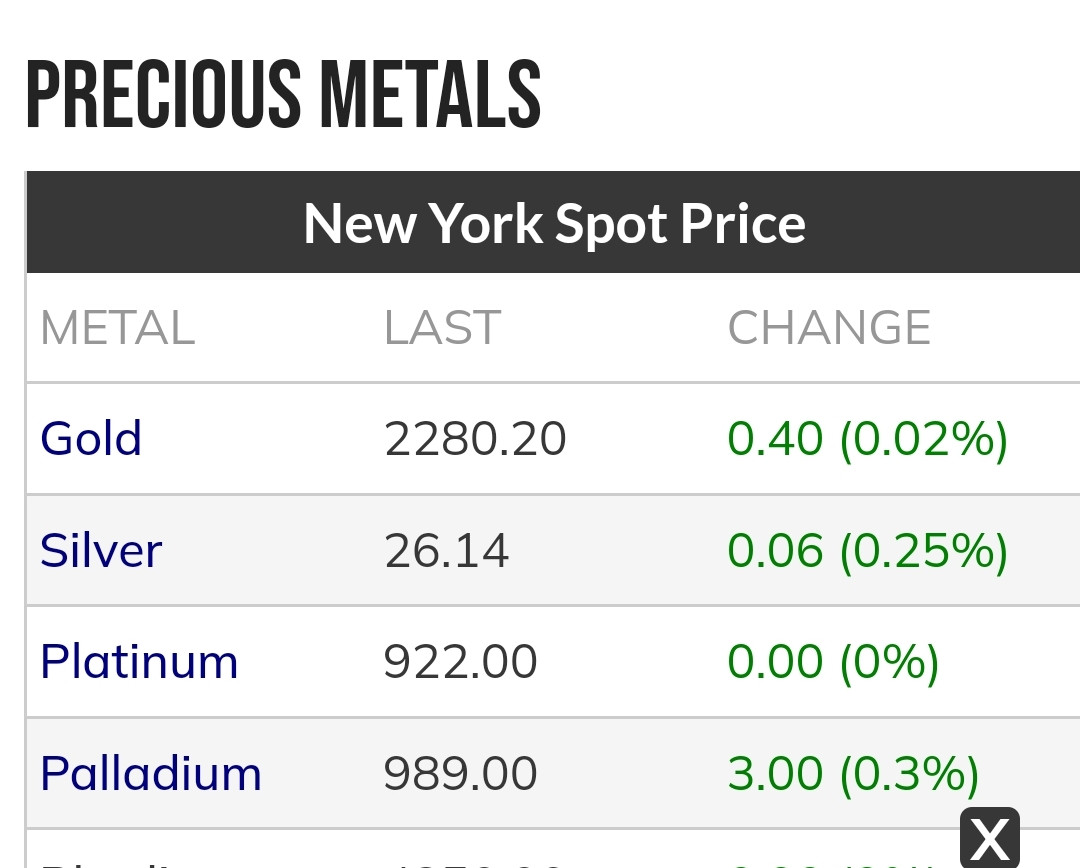Click Gold's last price 2280.20

coord(475,439)
